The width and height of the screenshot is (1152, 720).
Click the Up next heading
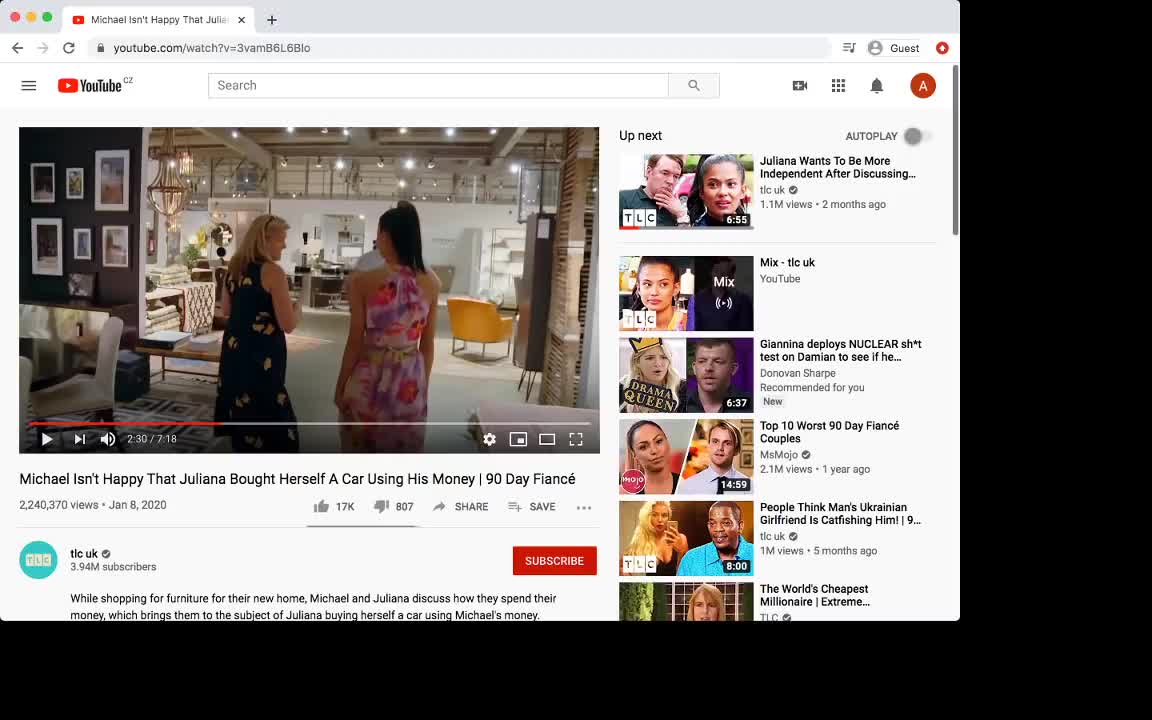tap(640, 136)
